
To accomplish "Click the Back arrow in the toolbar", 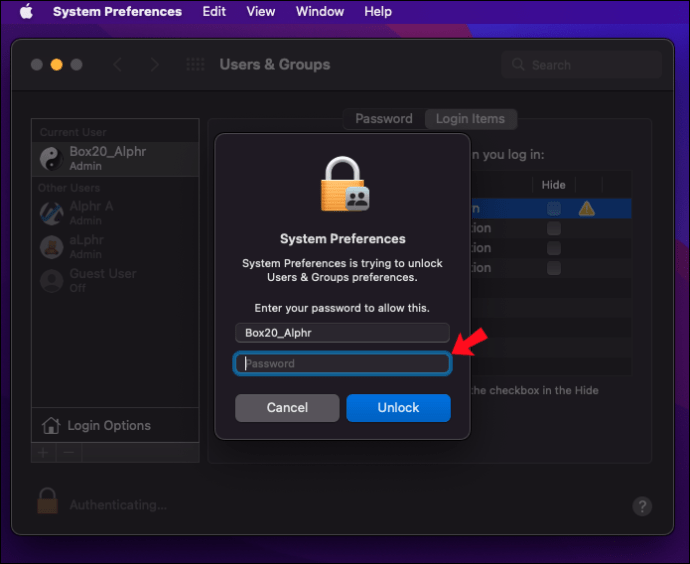I will coord(117,65).
